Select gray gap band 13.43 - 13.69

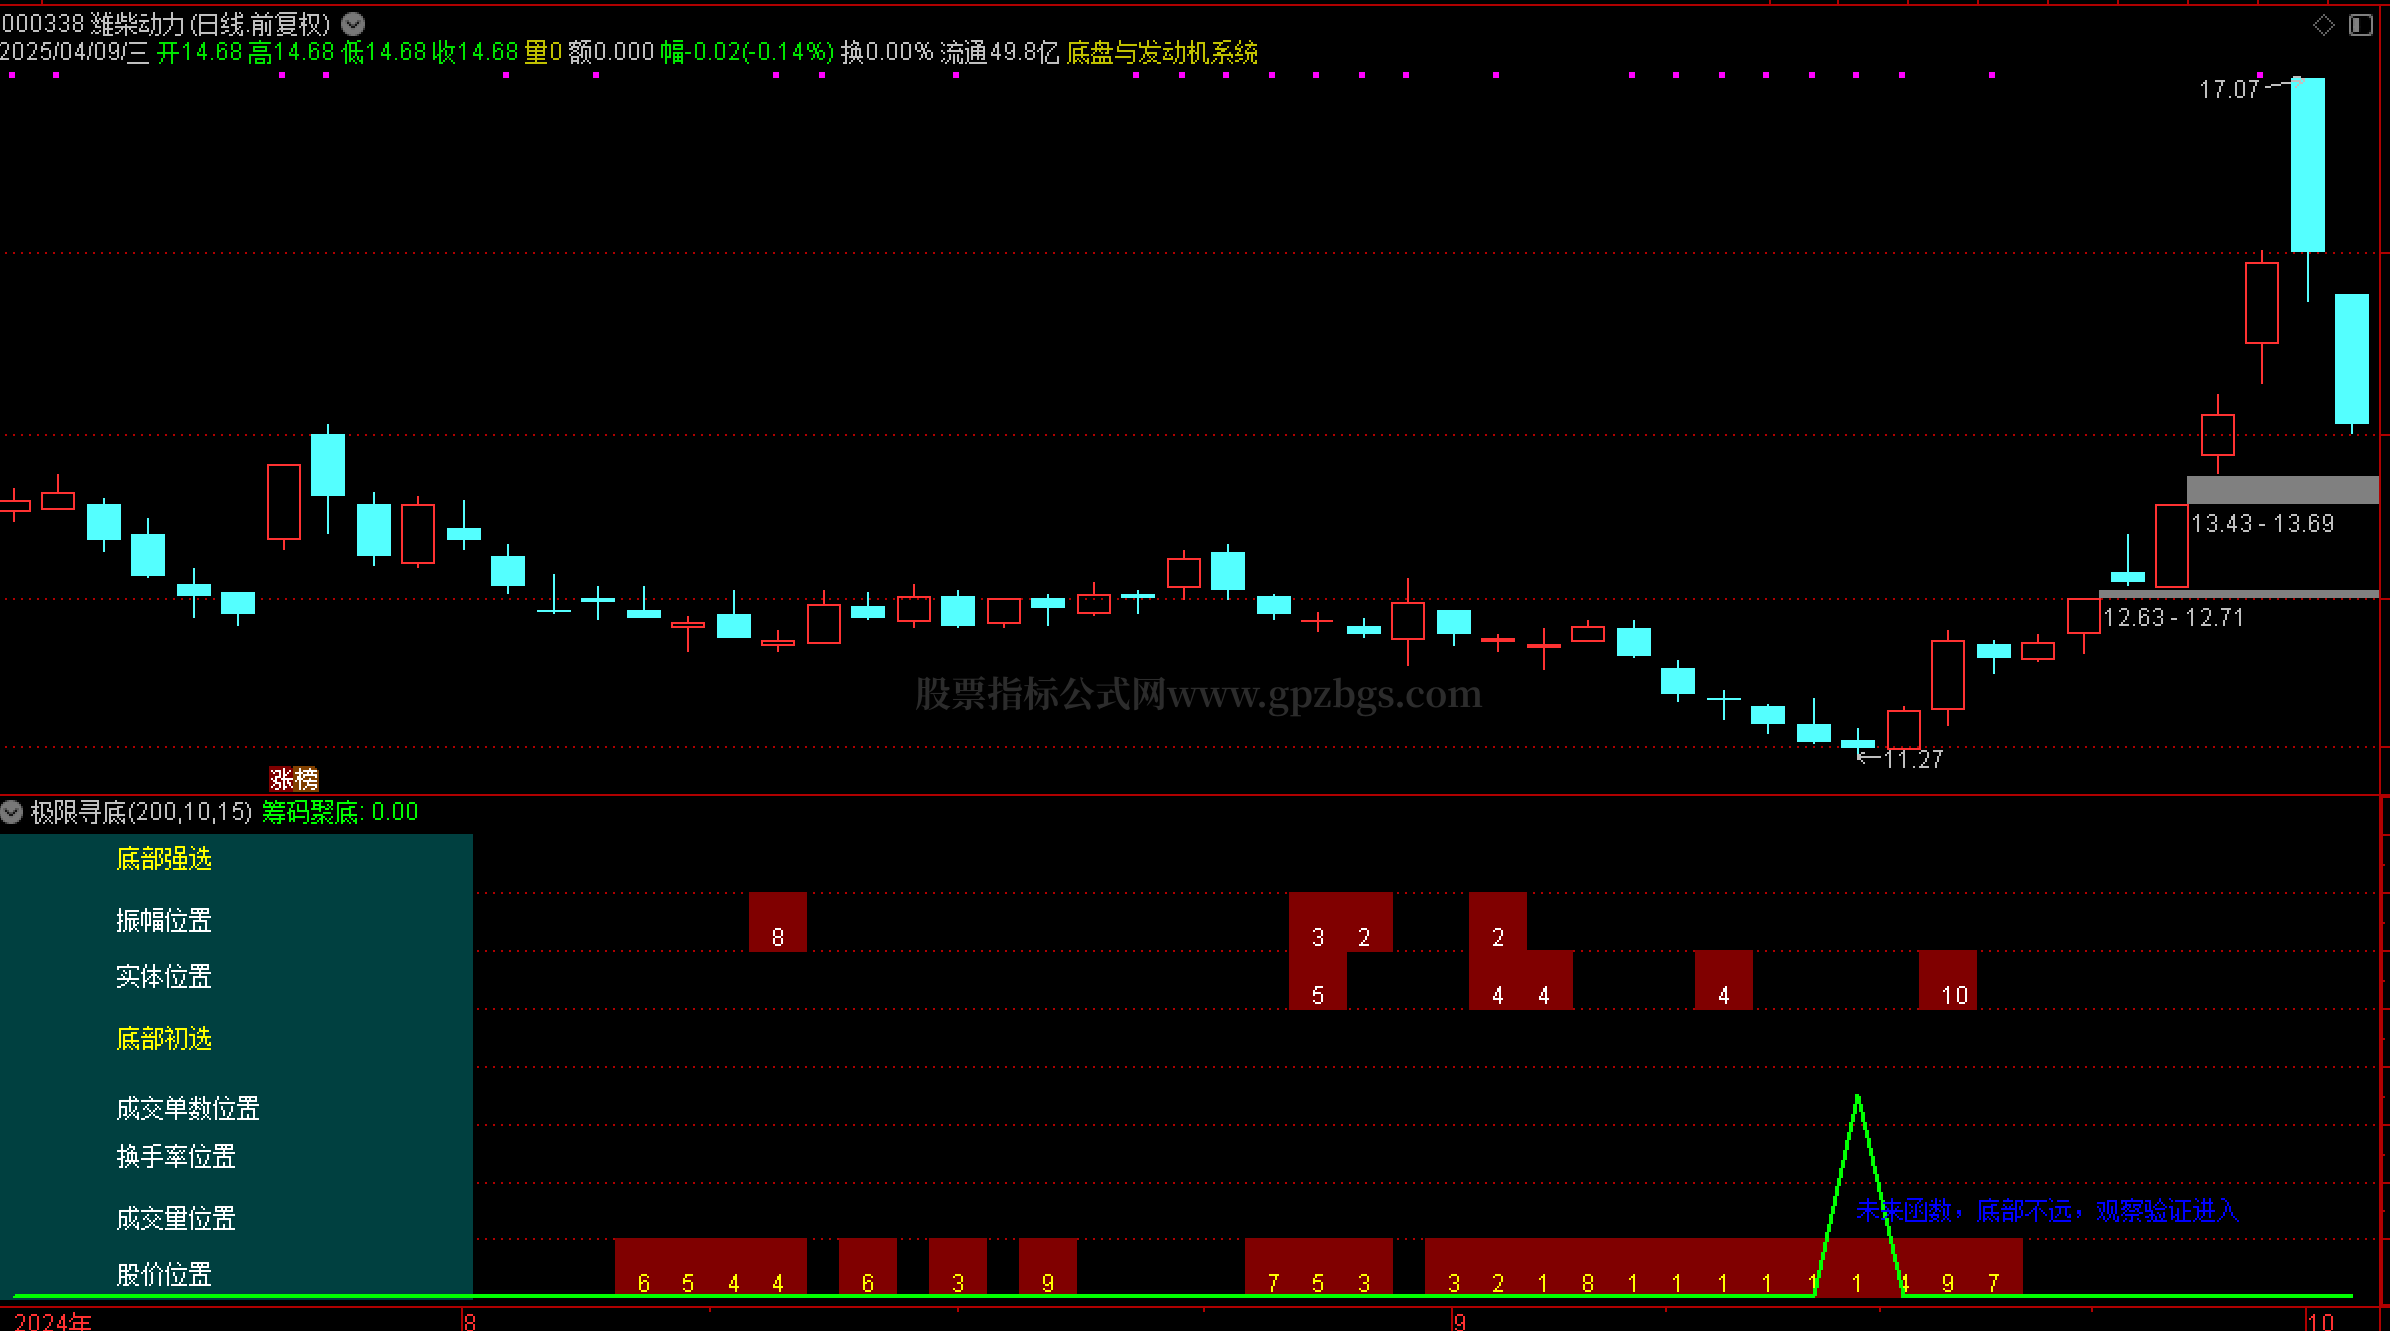tap(2282, 490)
